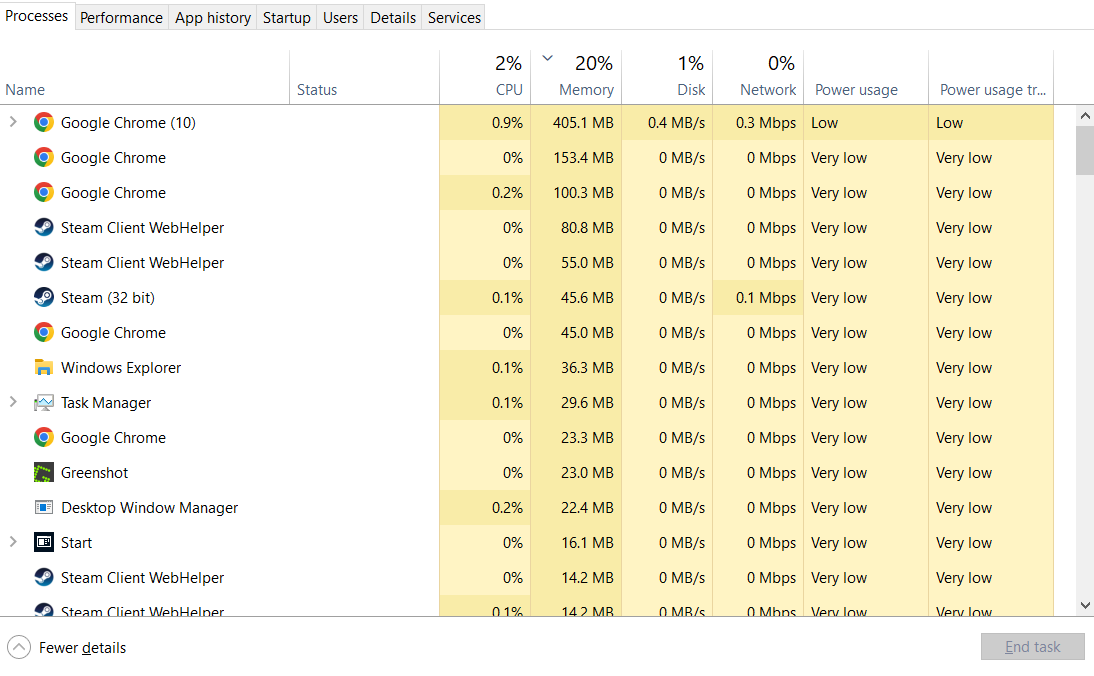Click the 36.3 MB memory value
The height and width of the screenshot is (676, 1094).
coord(587,368)
